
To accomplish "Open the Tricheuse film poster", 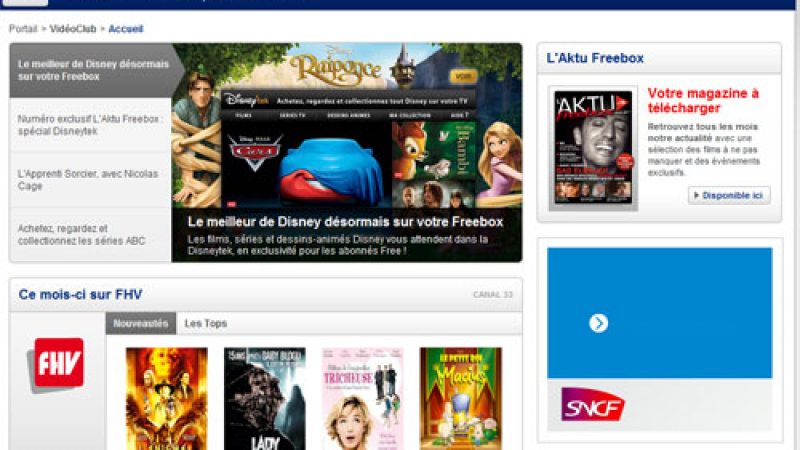I will tap(363, 399).
